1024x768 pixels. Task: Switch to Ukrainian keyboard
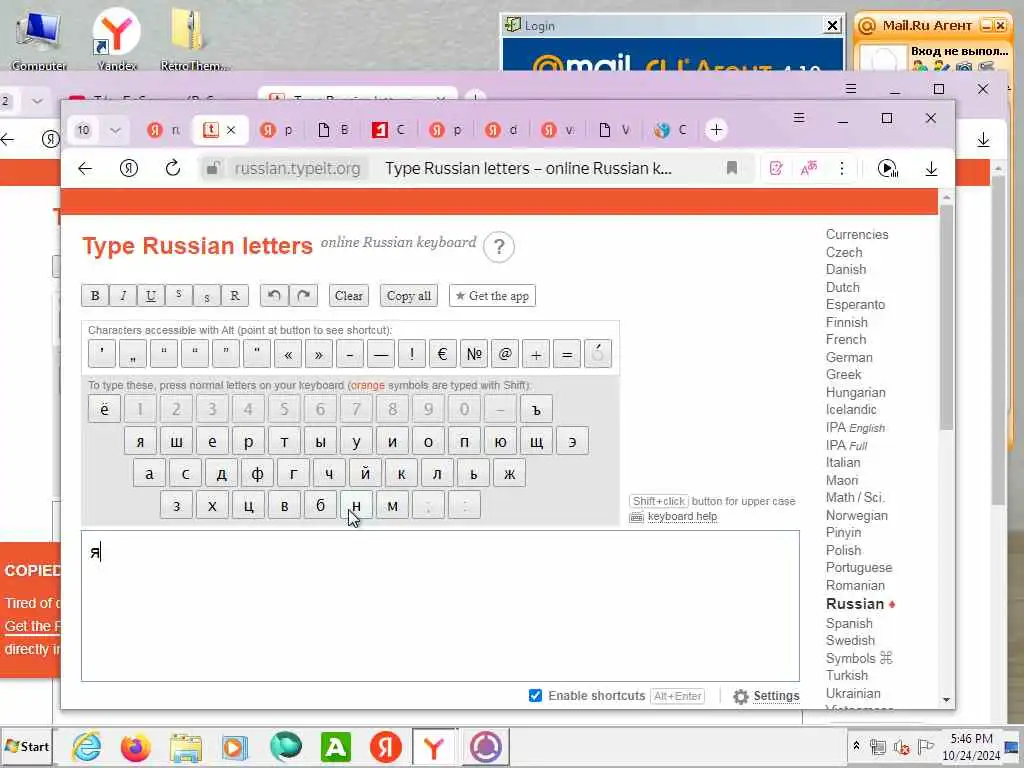853,694
